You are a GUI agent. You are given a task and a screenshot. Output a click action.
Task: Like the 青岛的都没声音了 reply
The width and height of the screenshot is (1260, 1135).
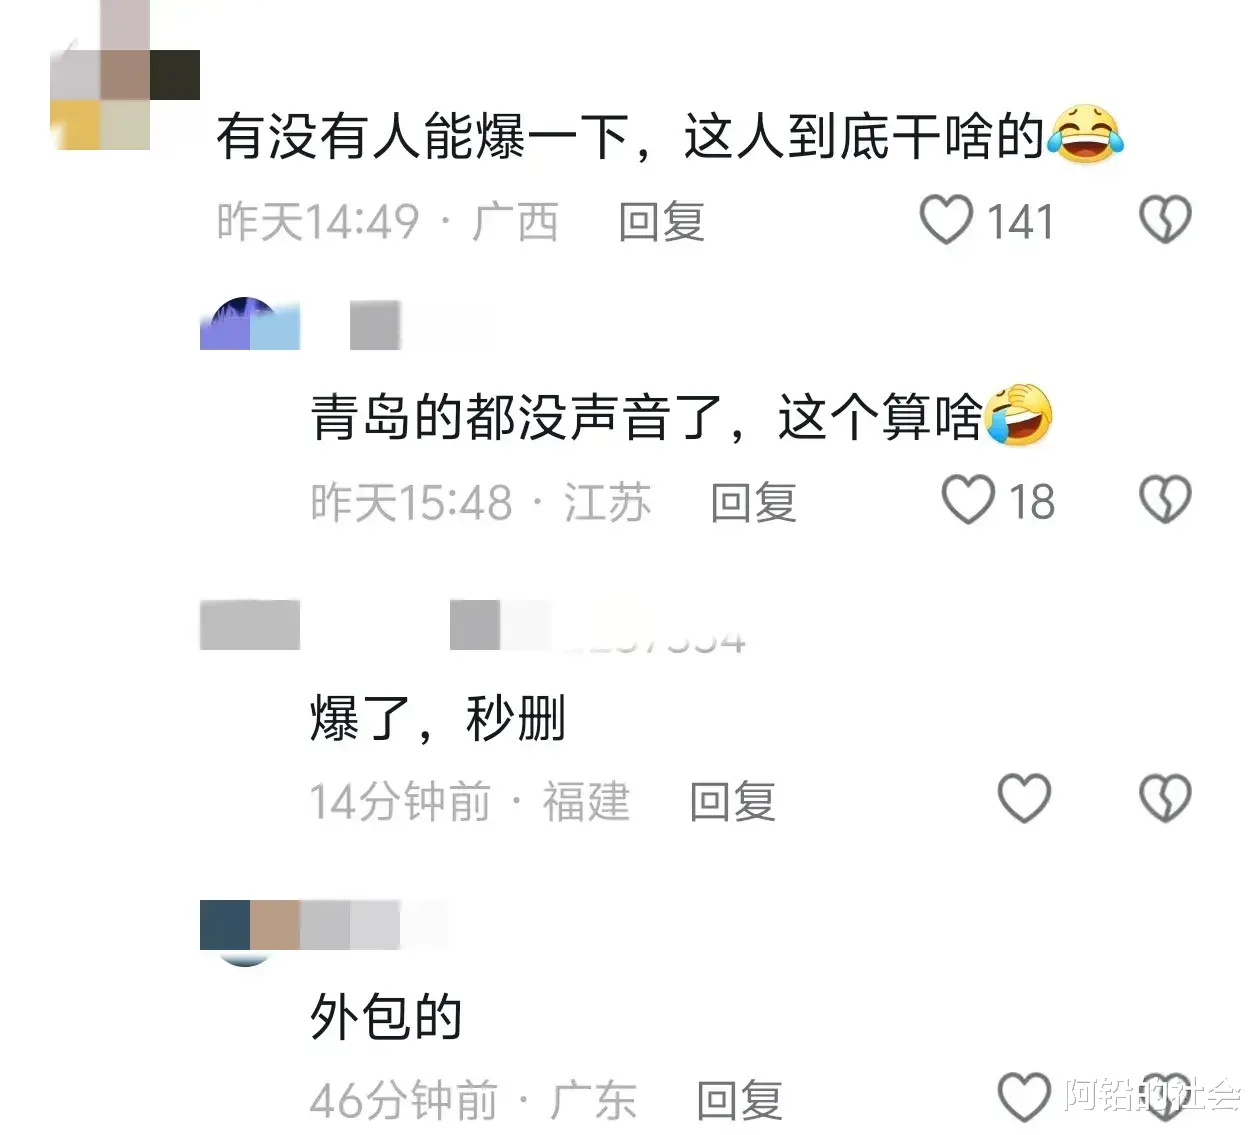pyautogui.click(x=968, y=500)
